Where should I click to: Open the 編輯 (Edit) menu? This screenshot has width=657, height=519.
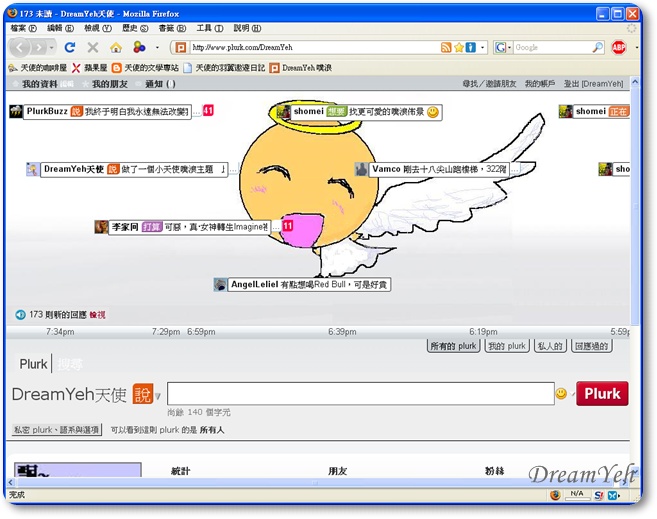pos(60,28)
